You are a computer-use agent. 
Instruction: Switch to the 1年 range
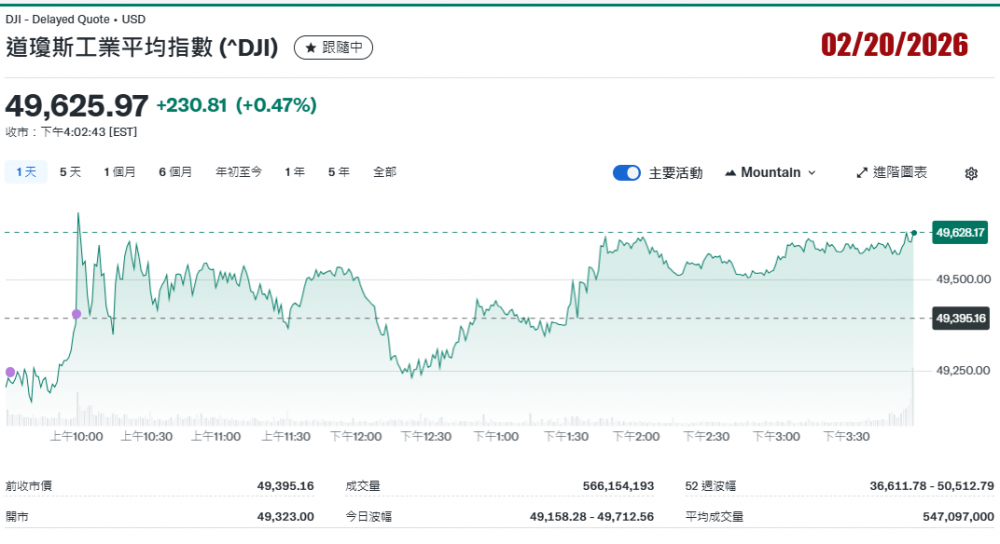click(294, 172)
